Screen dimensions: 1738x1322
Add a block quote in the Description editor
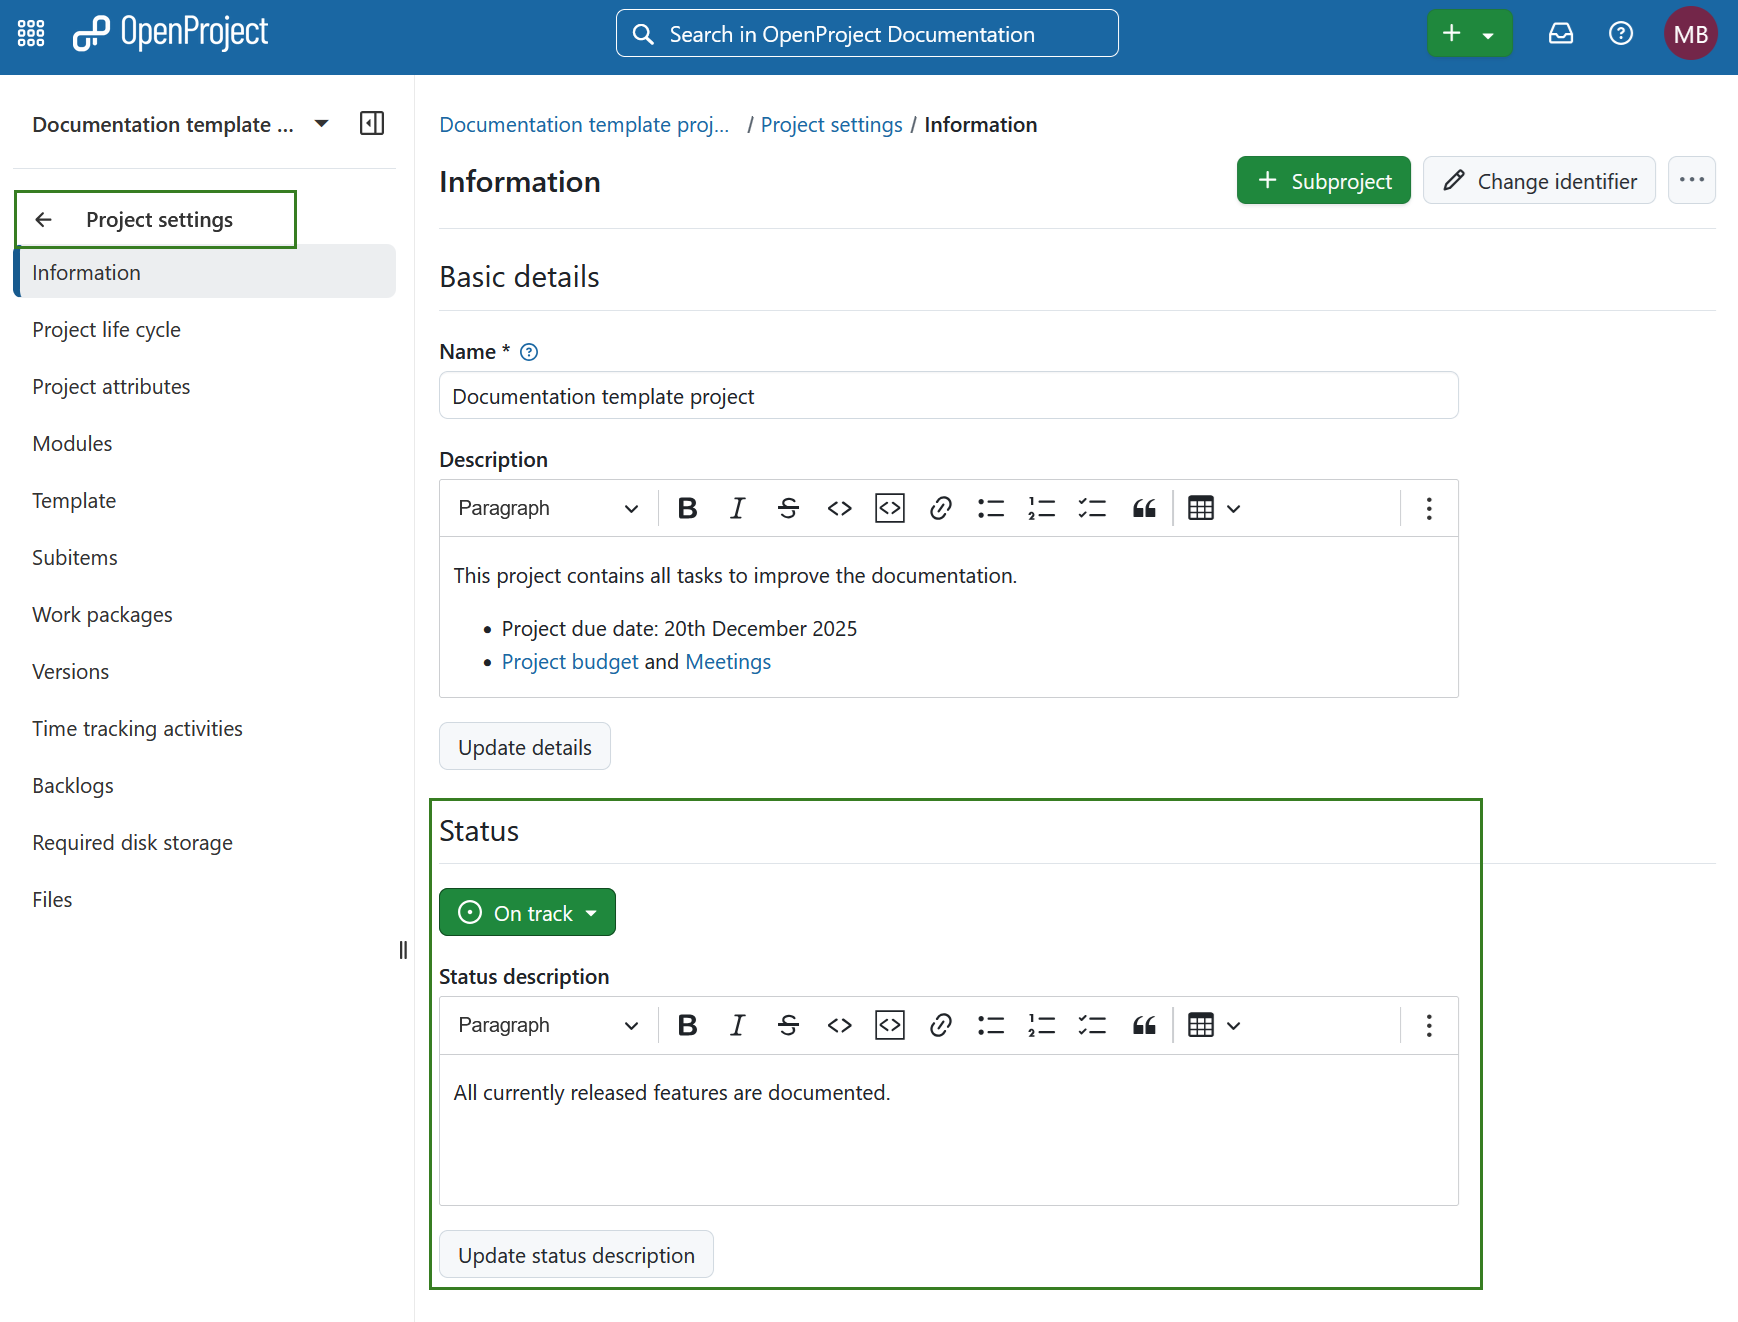pos(1143,507)
